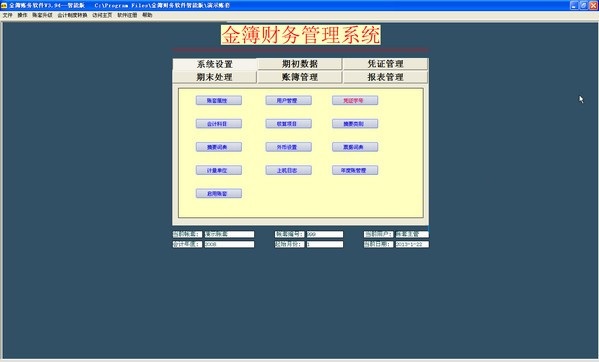Open the 文件 menu

coord(7,15)
